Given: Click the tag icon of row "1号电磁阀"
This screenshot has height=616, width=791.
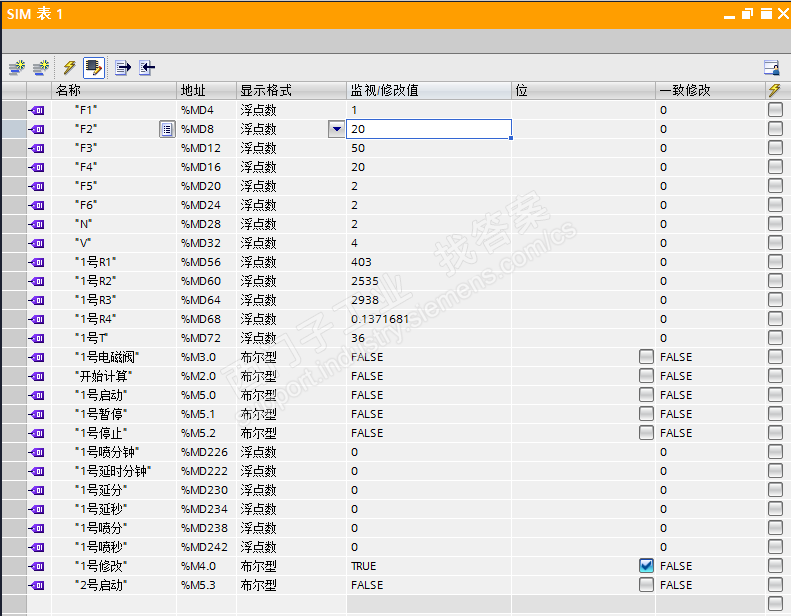Looking at the screenshot, I should point(37,357).
